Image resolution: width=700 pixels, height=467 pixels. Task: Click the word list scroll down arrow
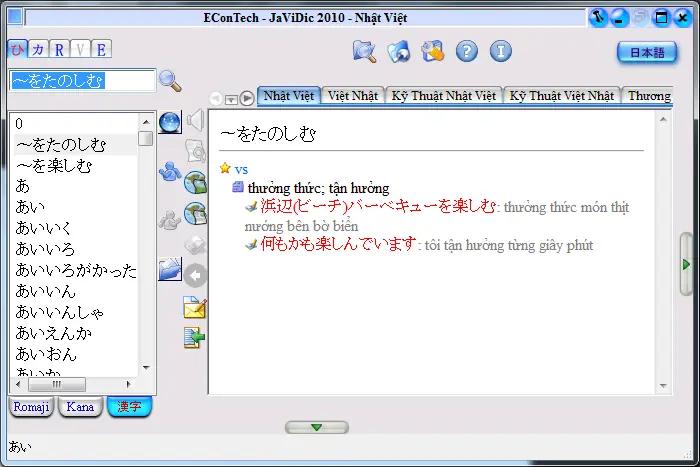pyautogui.click(x=146, y=368)
